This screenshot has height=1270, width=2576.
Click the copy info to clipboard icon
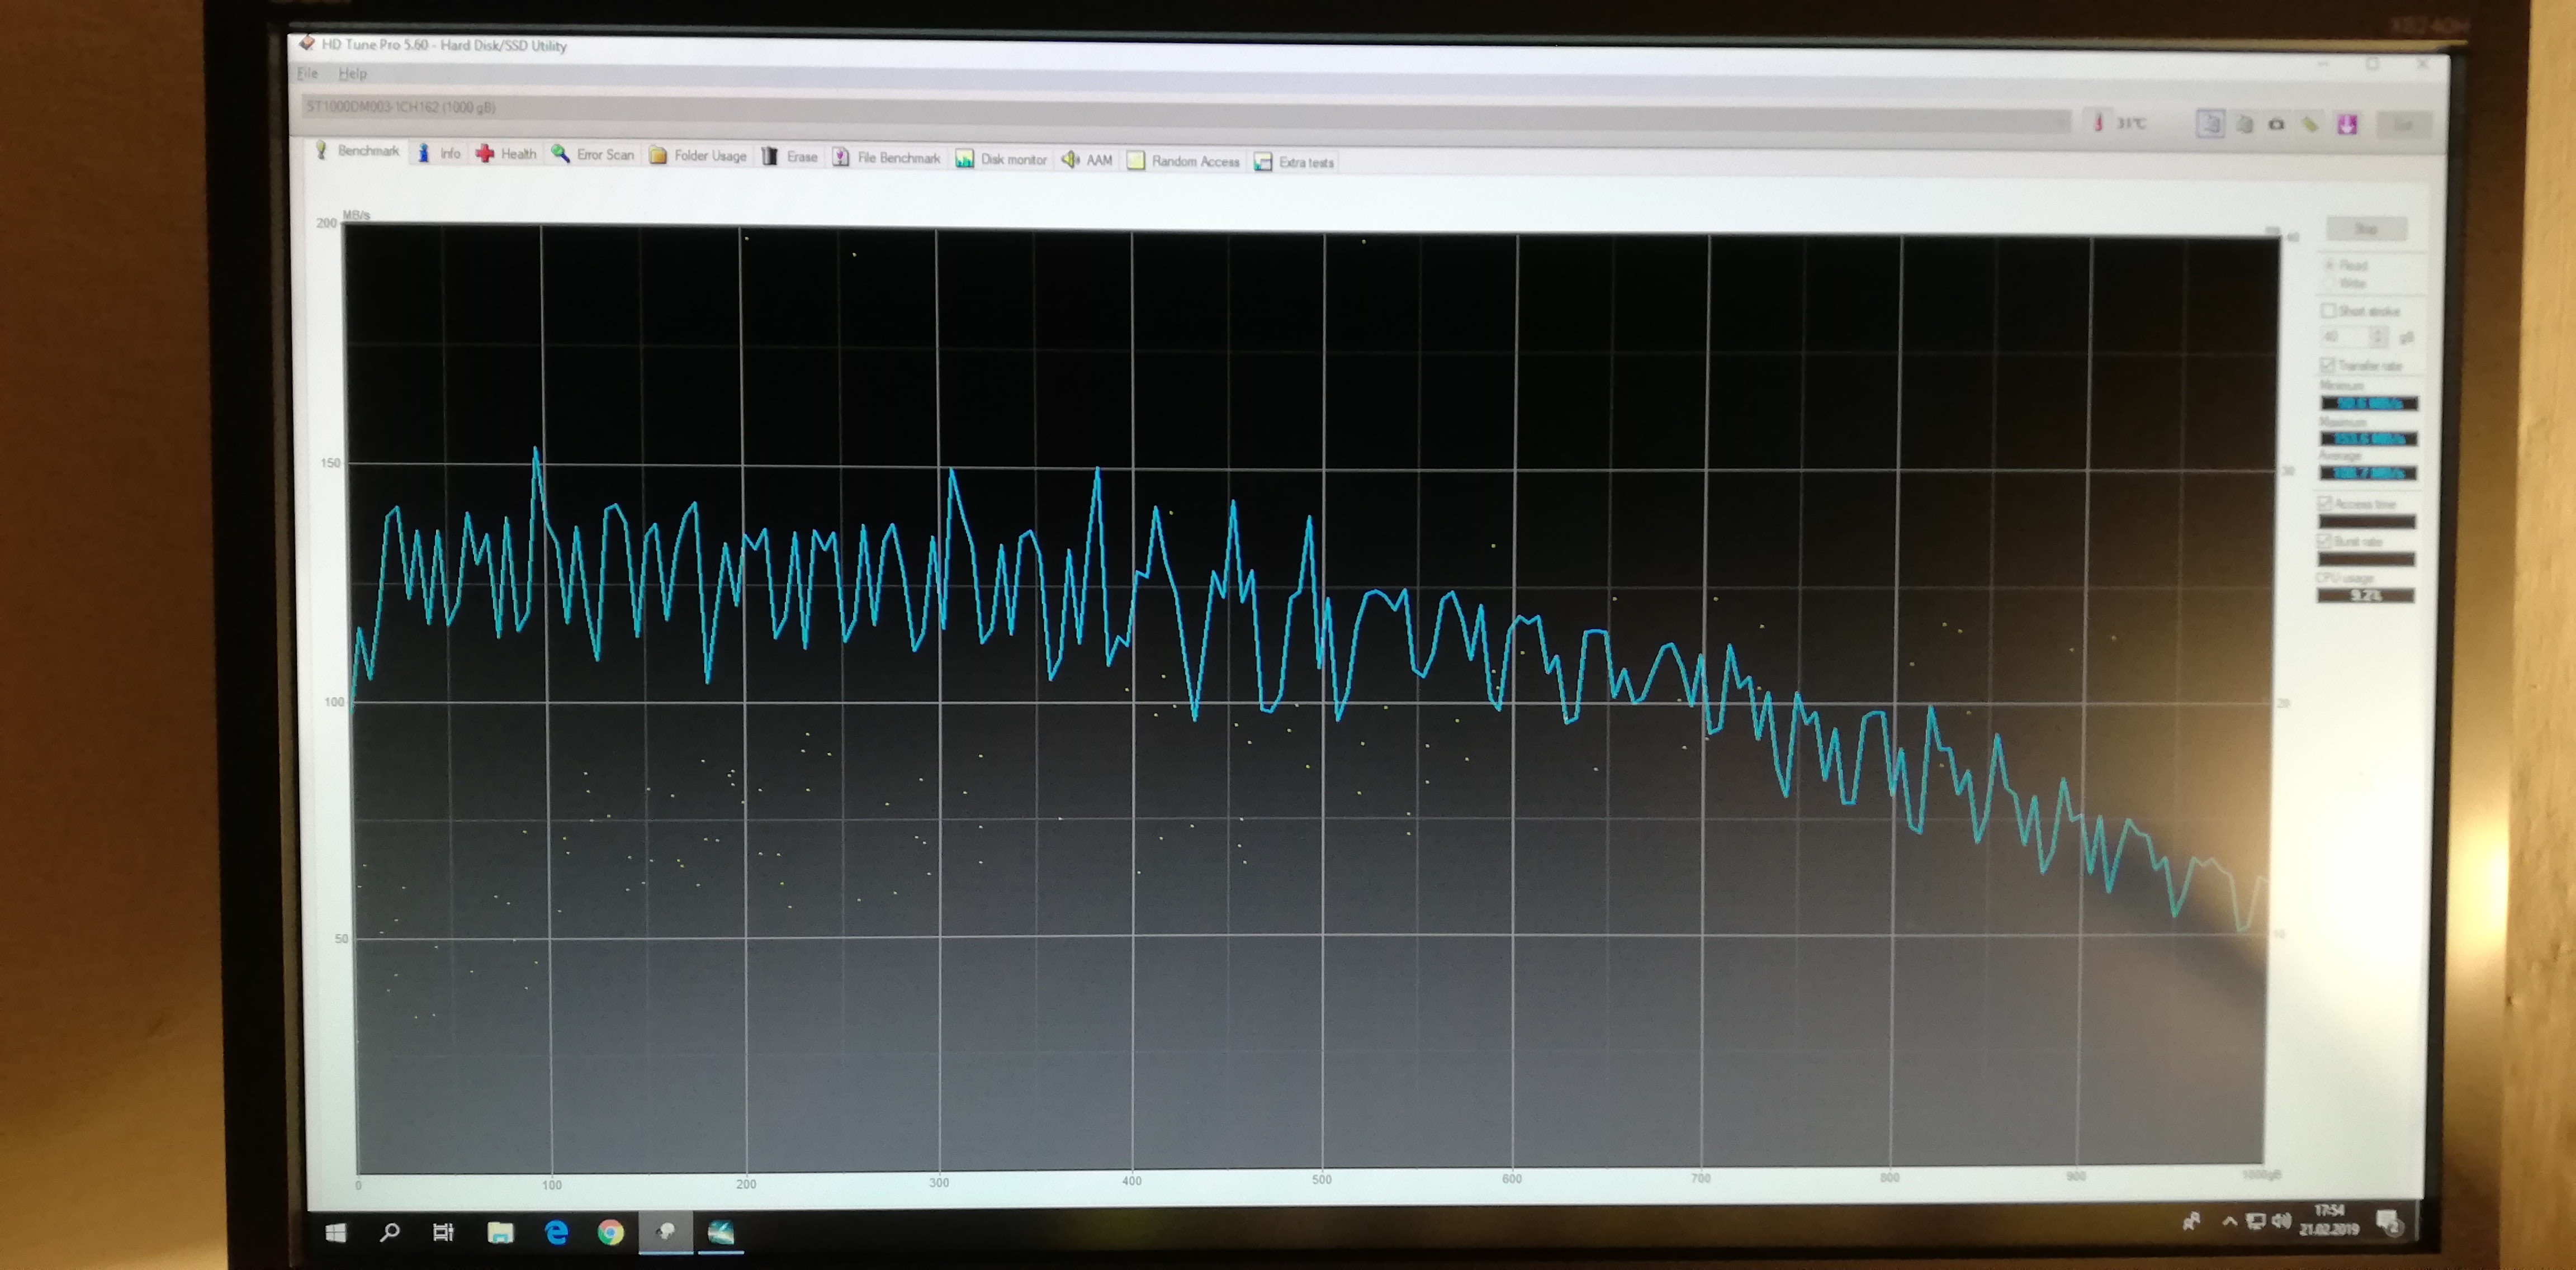click(x=2210, y=124)
